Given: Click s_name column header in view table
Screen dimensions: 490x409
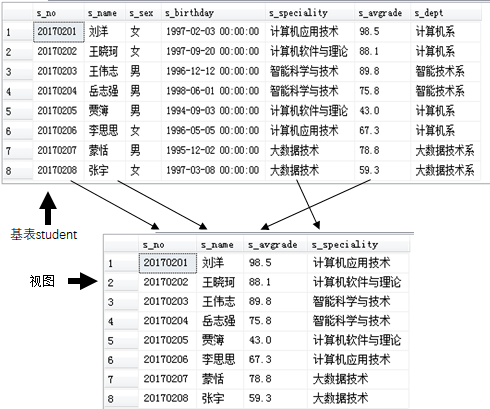Looking at the screenshot, I should [220, 245].
